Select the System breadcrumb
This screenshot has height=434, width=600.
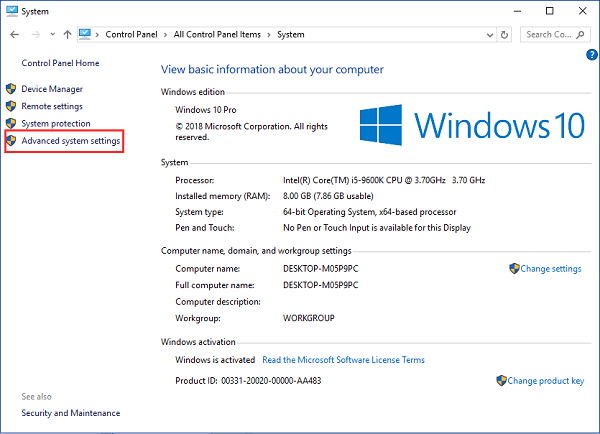pos(291,35)
